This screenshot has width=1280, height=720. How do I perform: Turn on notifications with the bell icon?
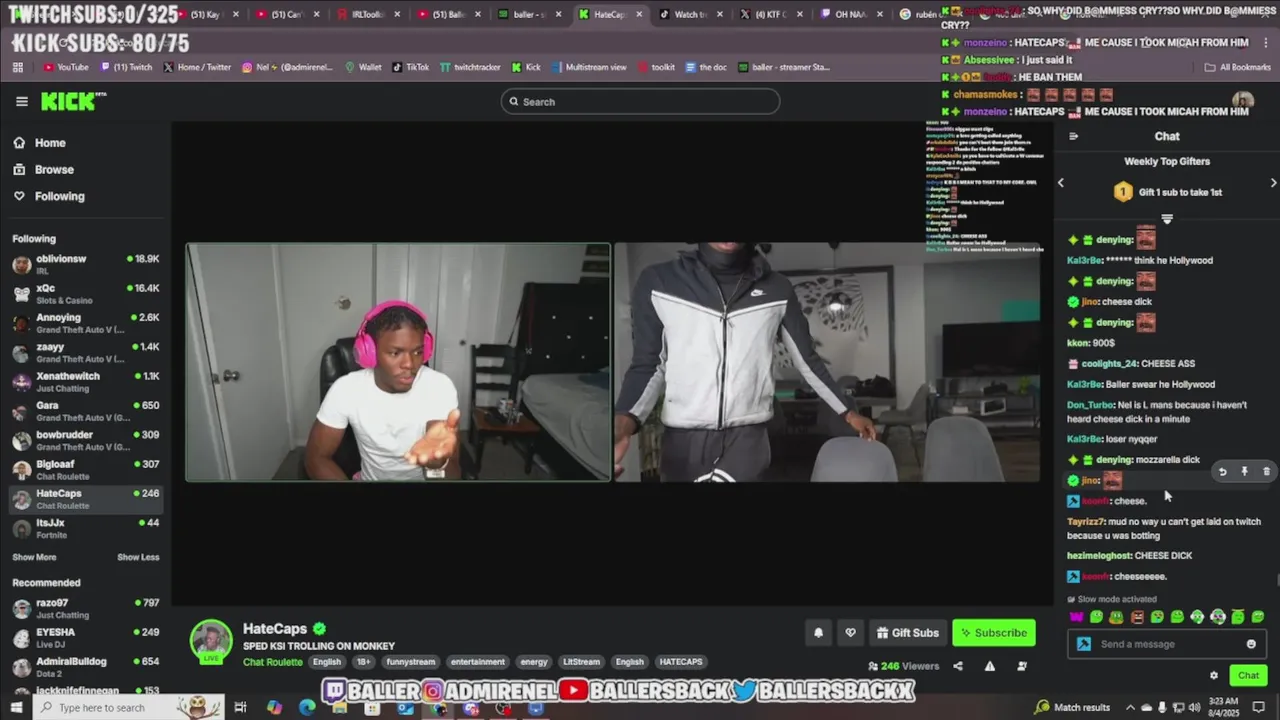(818, 632)
